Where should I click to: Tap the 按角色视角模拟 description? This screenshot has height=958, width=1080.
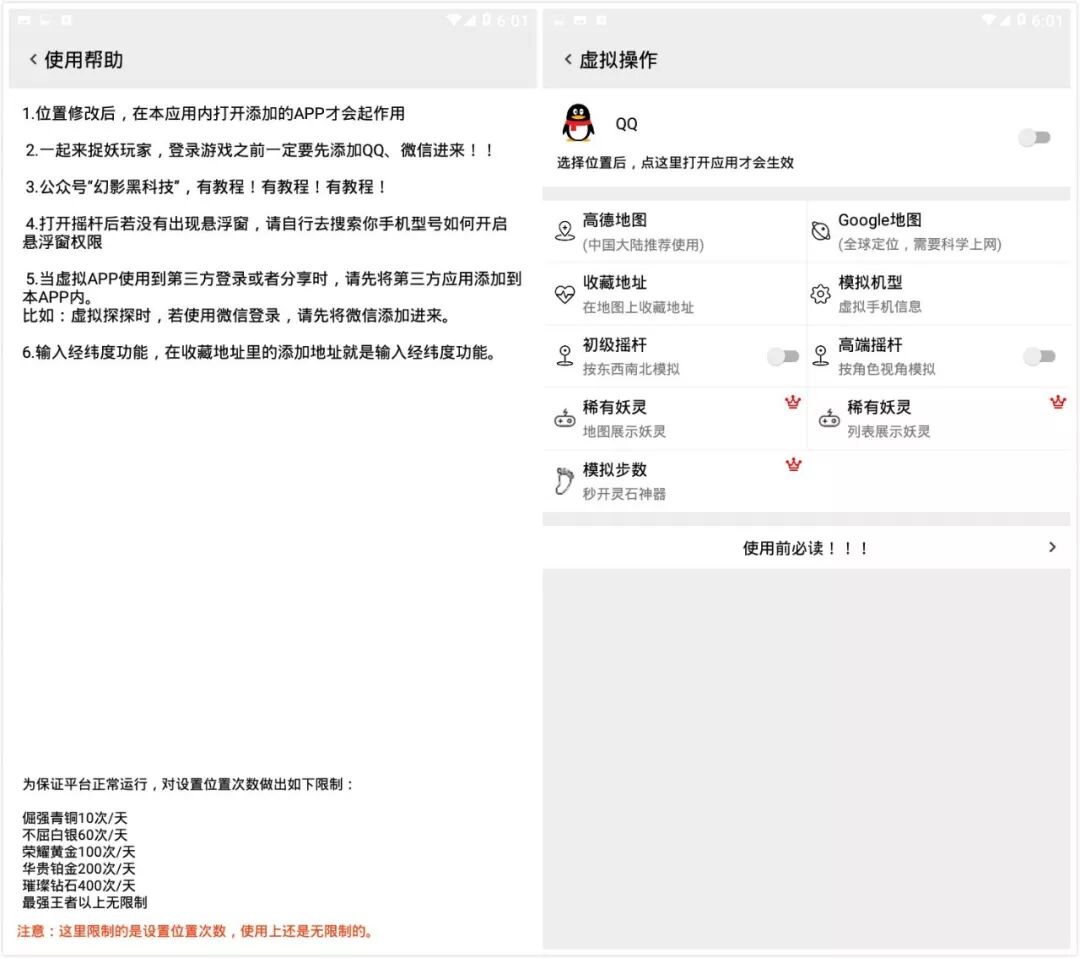pos(886,369)
